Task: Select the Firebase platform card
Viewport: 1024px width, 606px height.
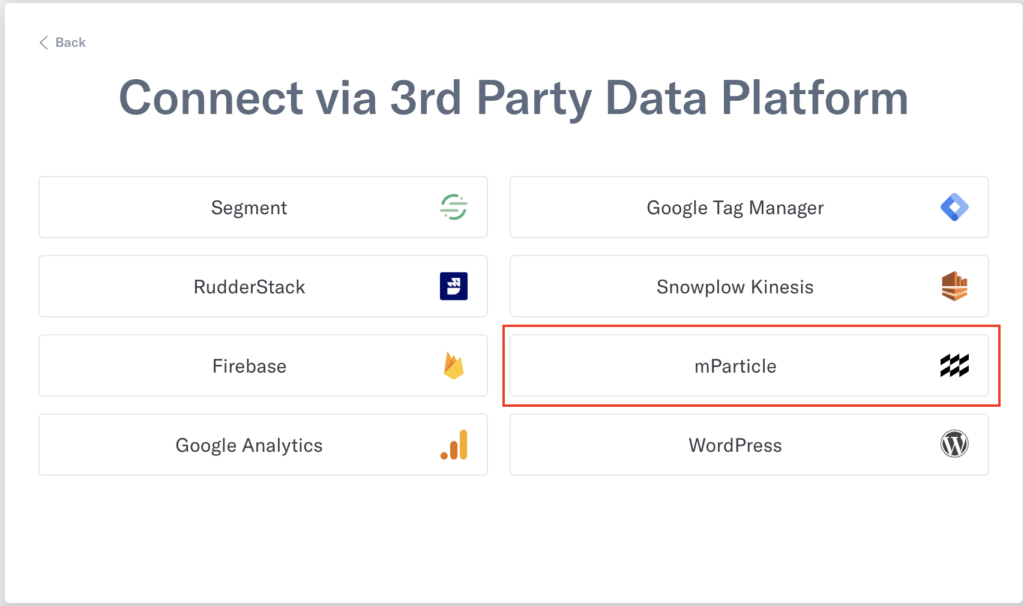Action: pyautogui.click(x=263, y=365)
